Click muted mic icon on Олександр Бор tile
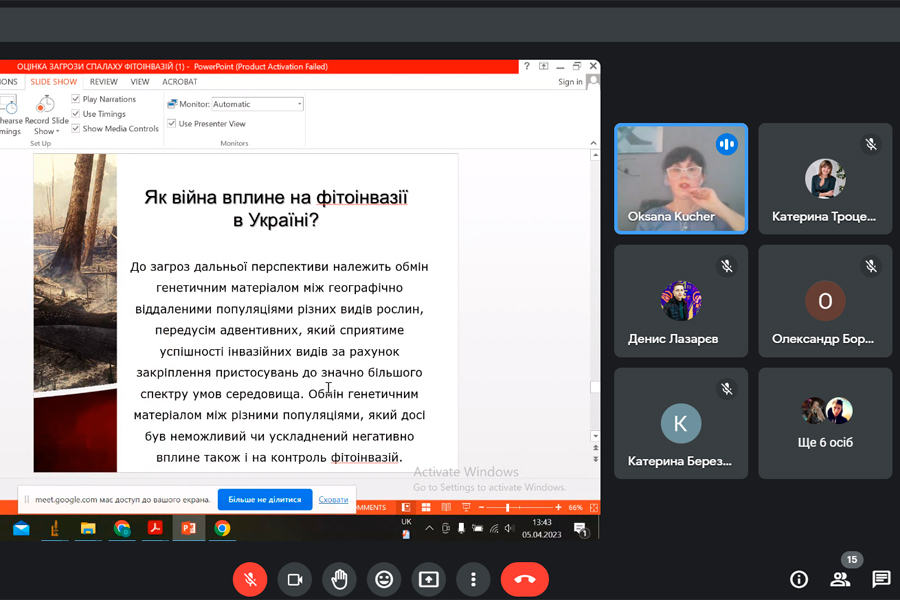Screen dimensions: 900x600 click(871, 266)
